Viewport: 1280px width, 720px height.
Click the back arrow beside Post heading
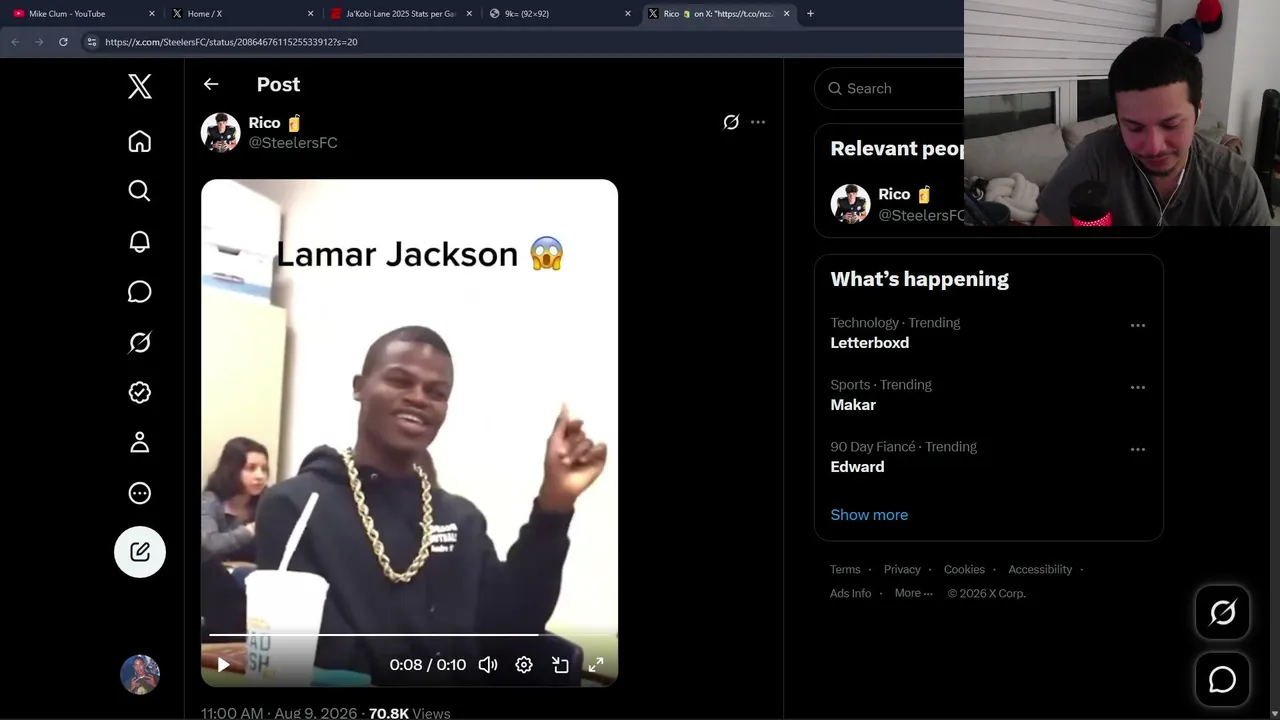pos(211,85)
